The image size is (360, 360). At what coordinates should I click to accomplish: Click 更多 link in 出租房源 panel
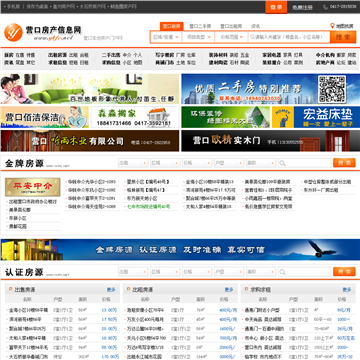click(229, 289)
